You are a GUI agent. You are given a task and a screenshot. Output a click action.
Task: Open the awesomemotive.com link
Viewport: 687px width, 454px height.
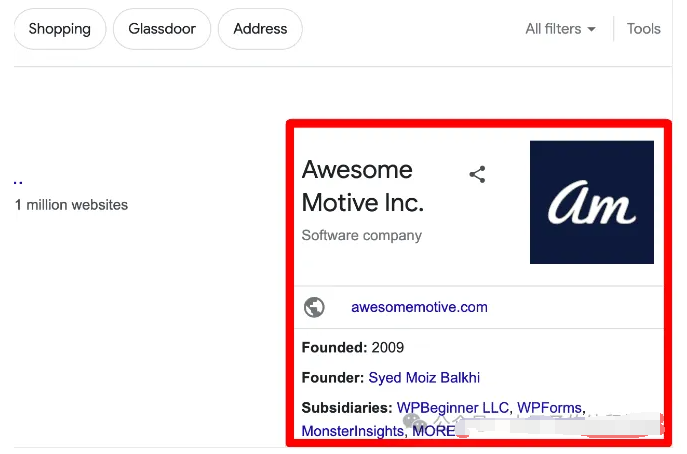pyautogui.click(x=419, y=307)
